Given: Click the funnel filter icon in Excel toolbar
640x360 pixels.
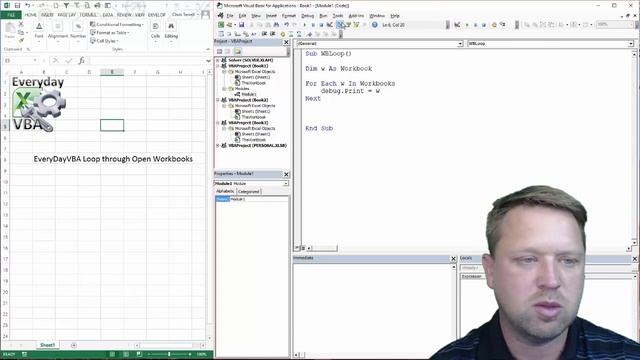Looking at the screenshot, I should [66, 5].
